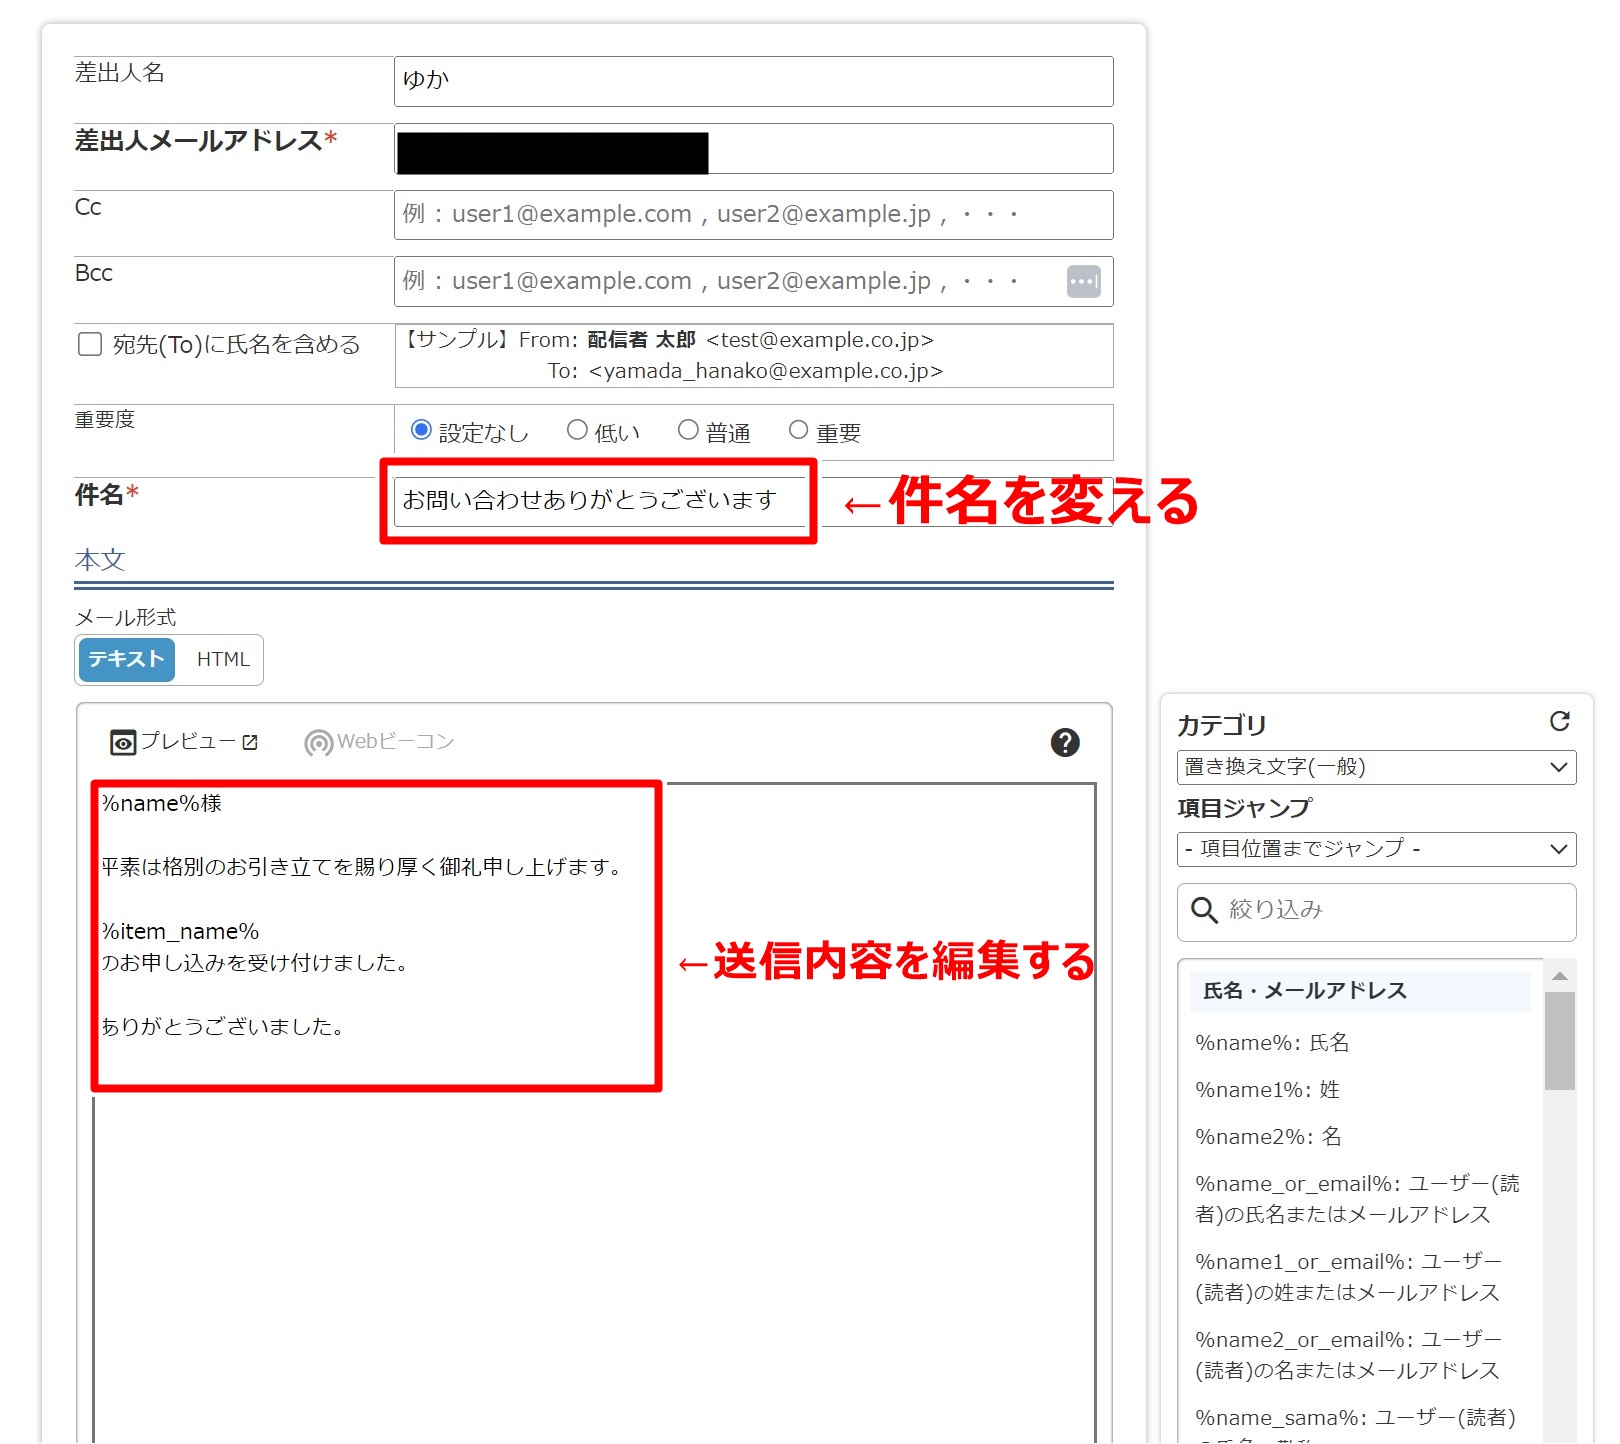Insert the %name1%: 姓 placeholder
1620x1444 pixels.
click(x=1267, y=1090)
